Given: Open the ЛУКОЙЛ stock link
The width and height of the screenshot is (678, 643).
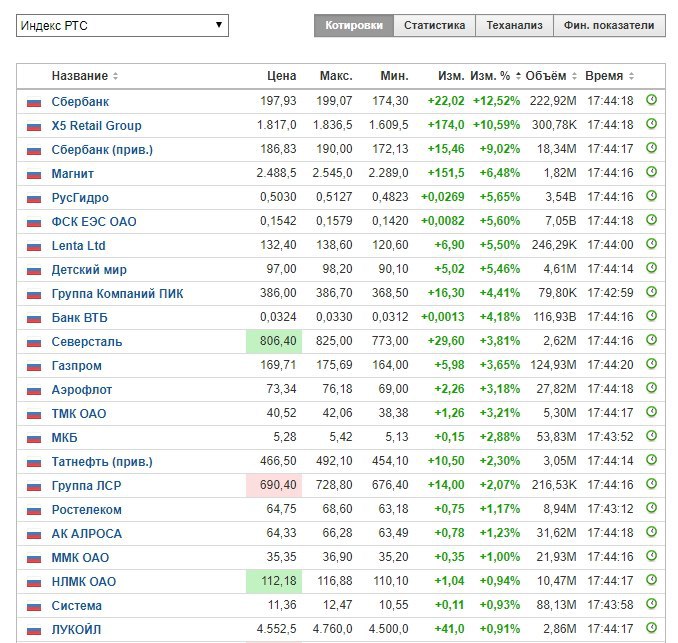Looking at the screenshot, I should 76,630.
